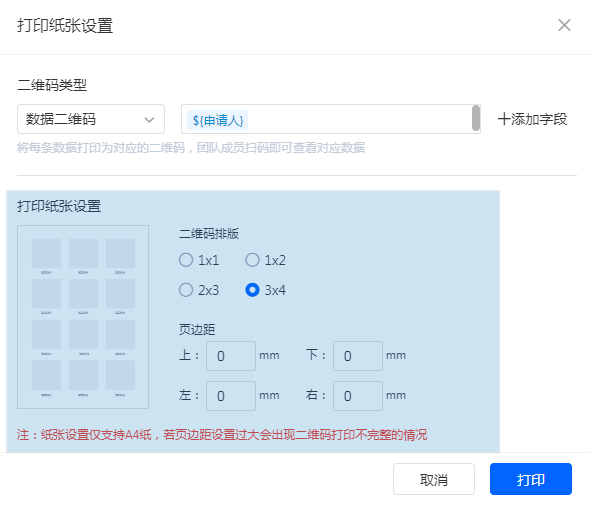Click the bottom margin (下) input field

358,356
